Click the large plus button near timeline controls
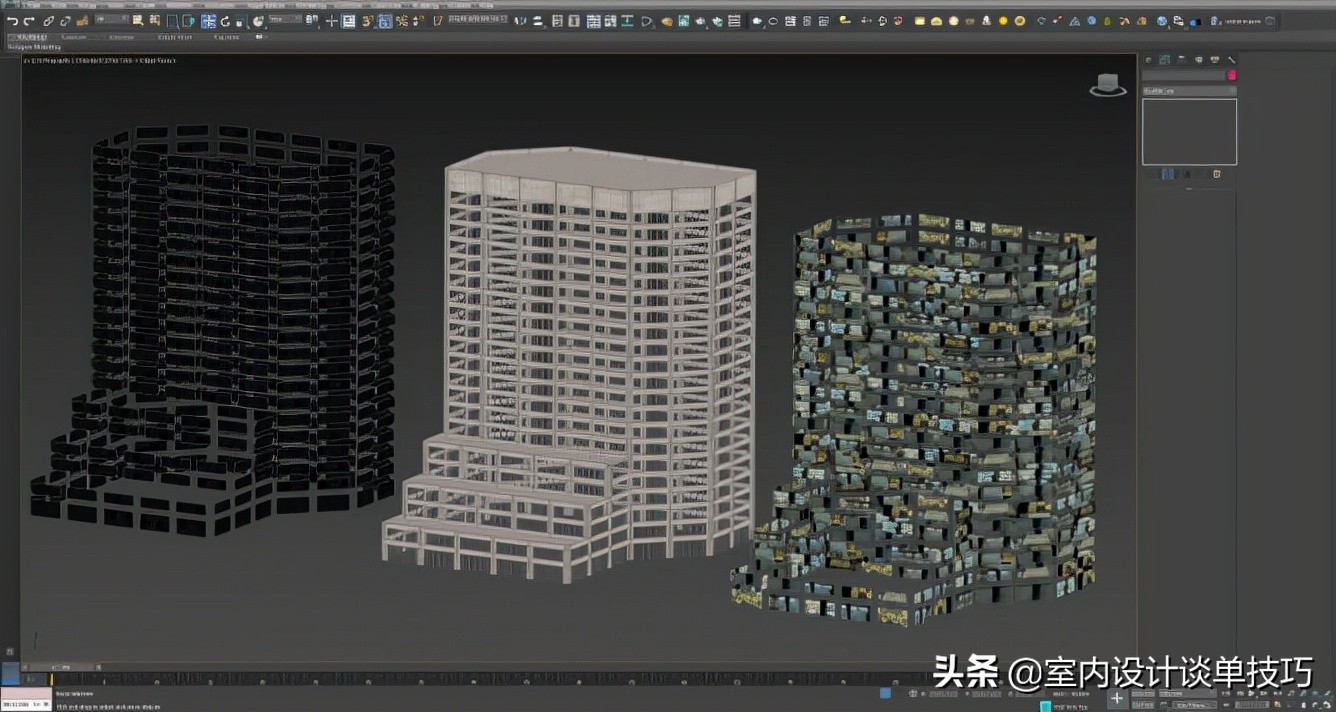This screenshot has height=712, width=1336. pyautogui.click(x=1117, y=698)
